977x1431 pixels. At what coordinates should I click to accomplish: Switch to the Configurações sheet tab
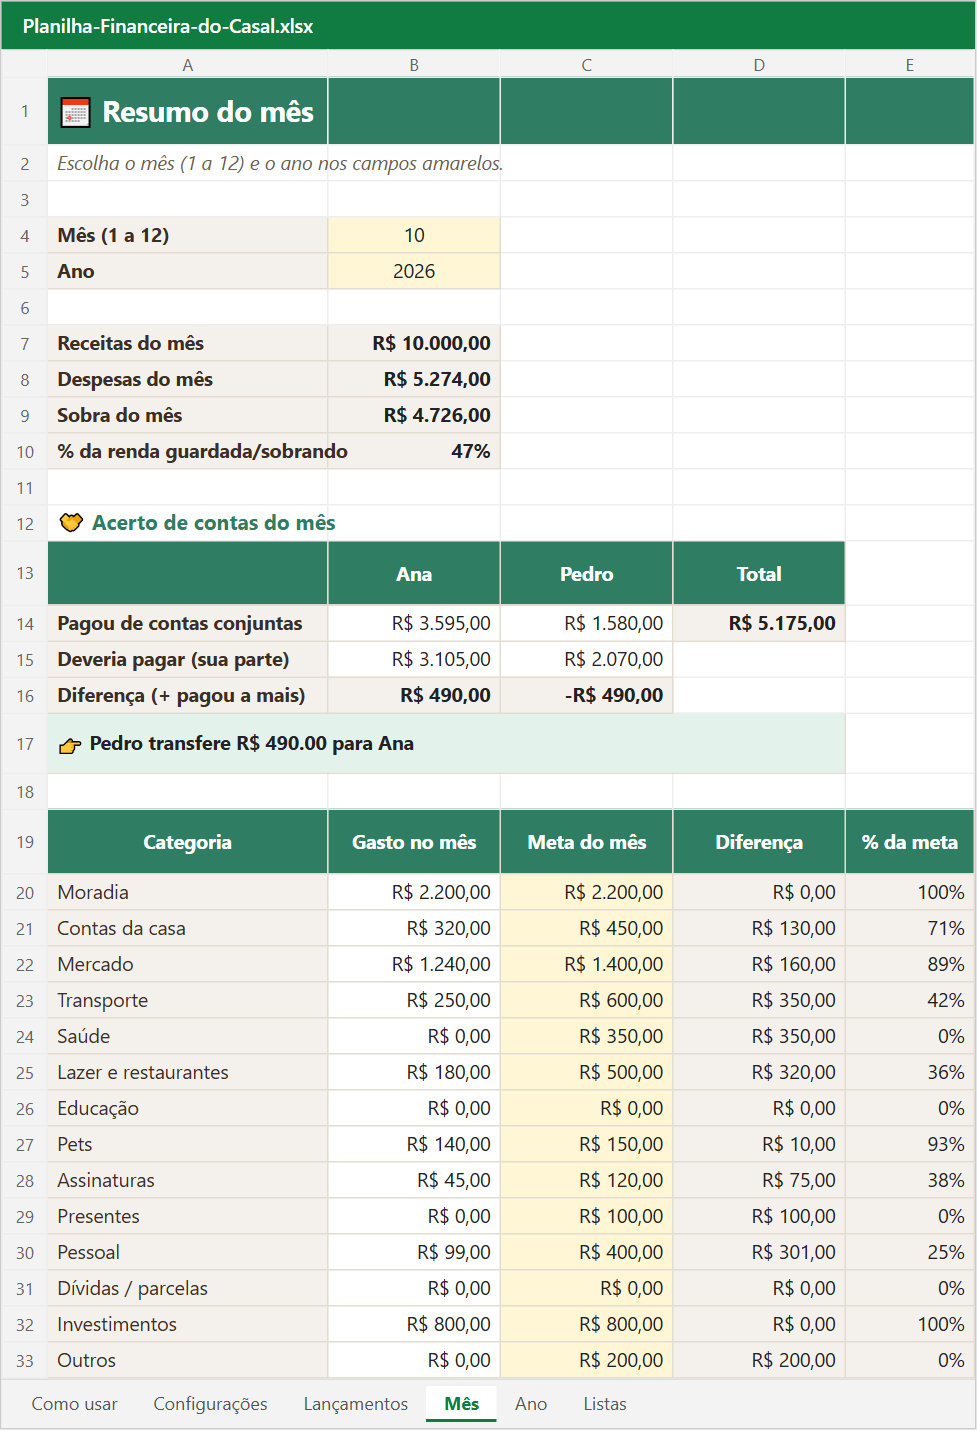tap(210, 1404)
